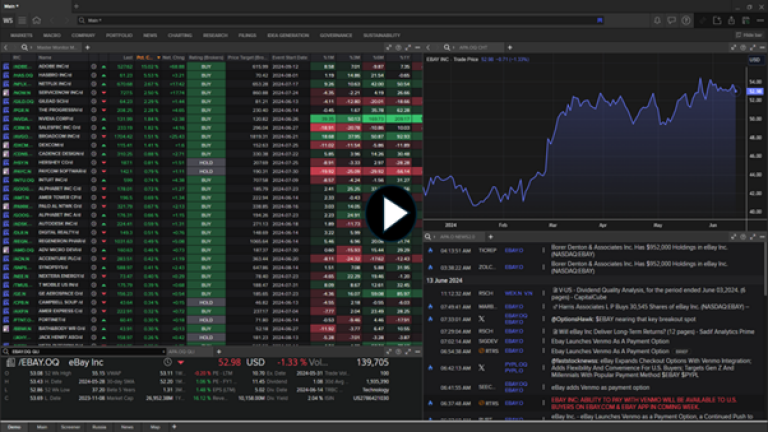
Task: Click the USD currency button on chart
Action: [x=755, y=60]
